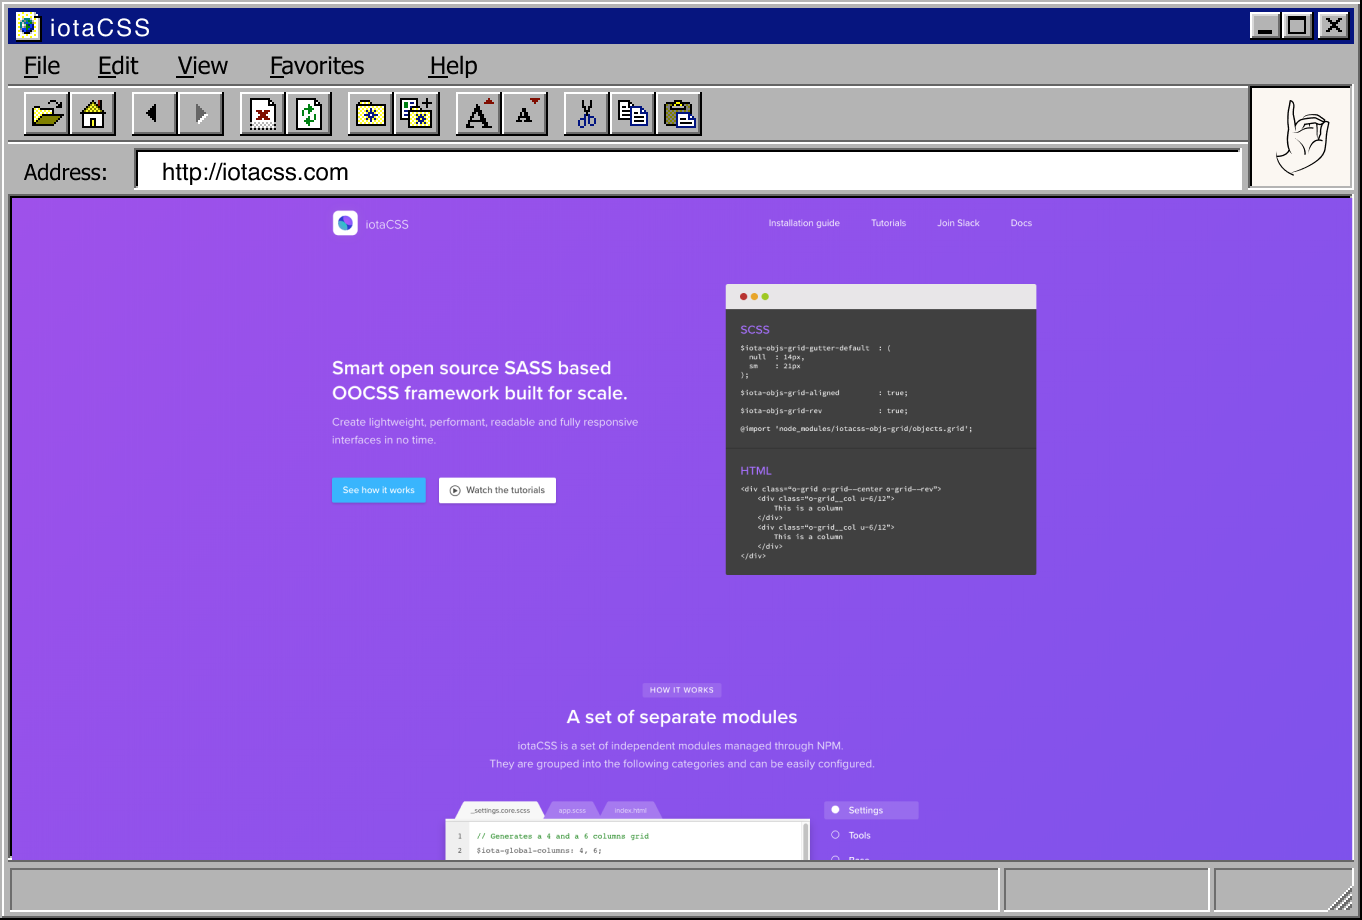Open the Favorites folder icon
Screen dimensions: 1362x920
coord(371,114)
